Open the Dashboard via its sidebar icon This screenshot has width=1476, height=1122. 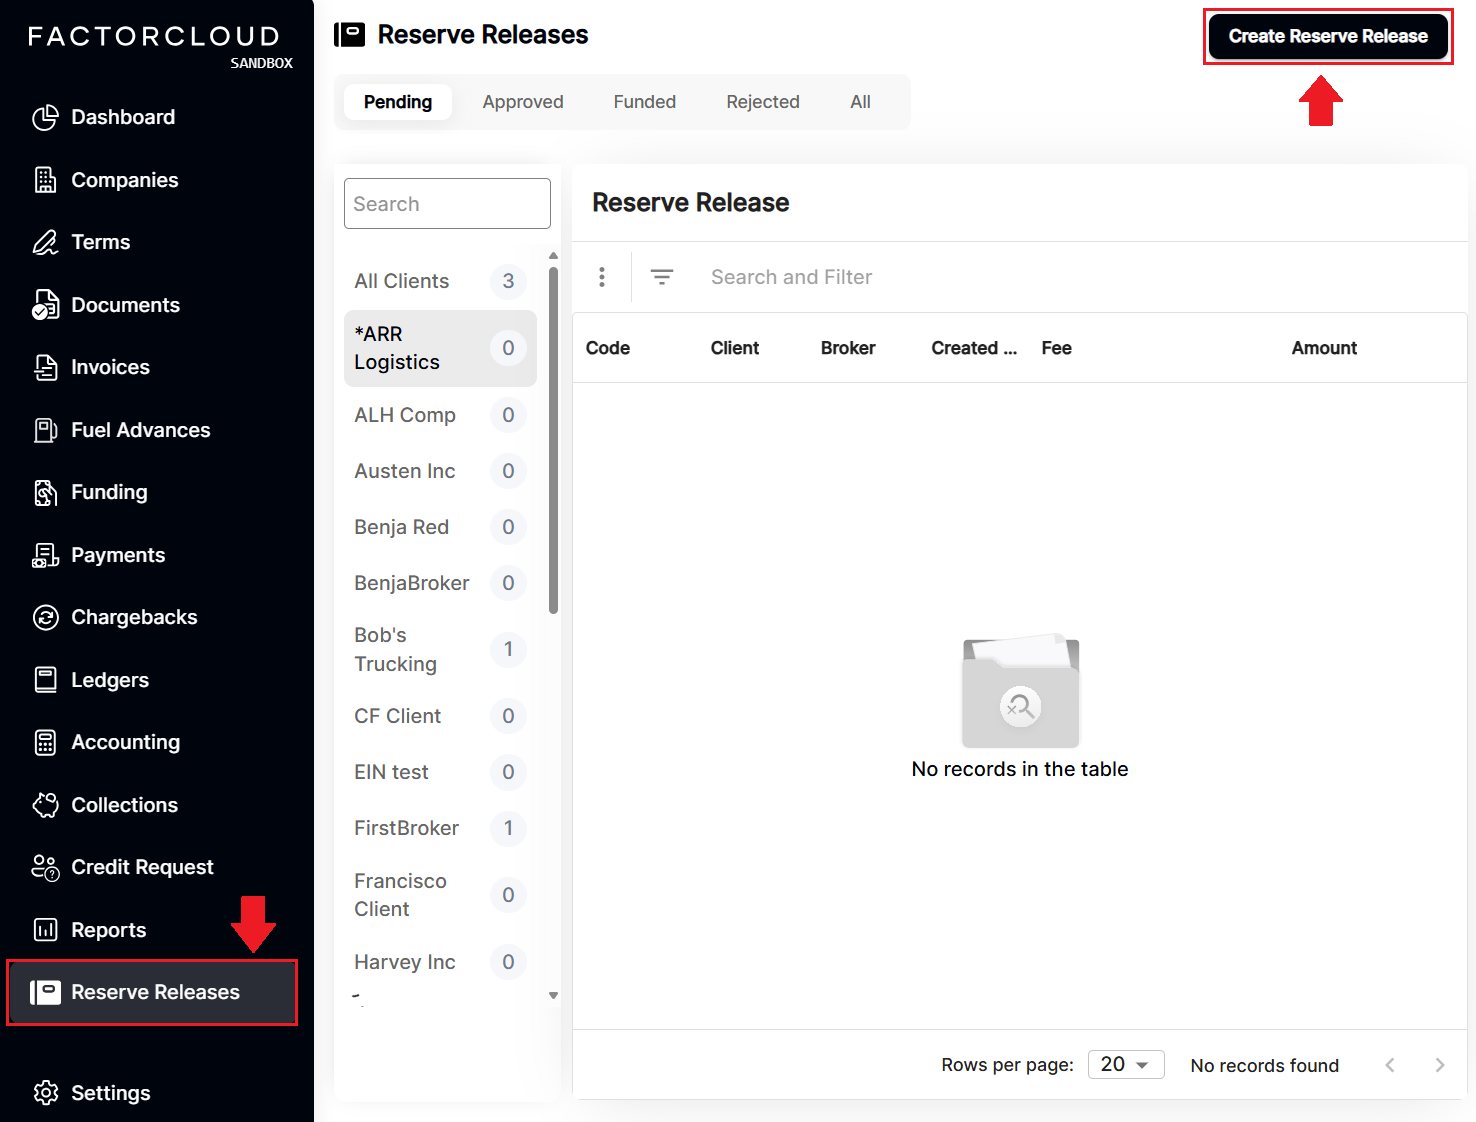(x=46, y=117)
